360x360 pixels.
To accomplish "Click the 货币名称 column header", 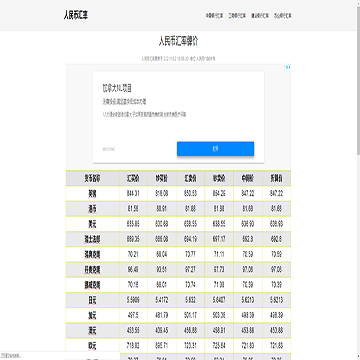I will click(x=92, y=178).
